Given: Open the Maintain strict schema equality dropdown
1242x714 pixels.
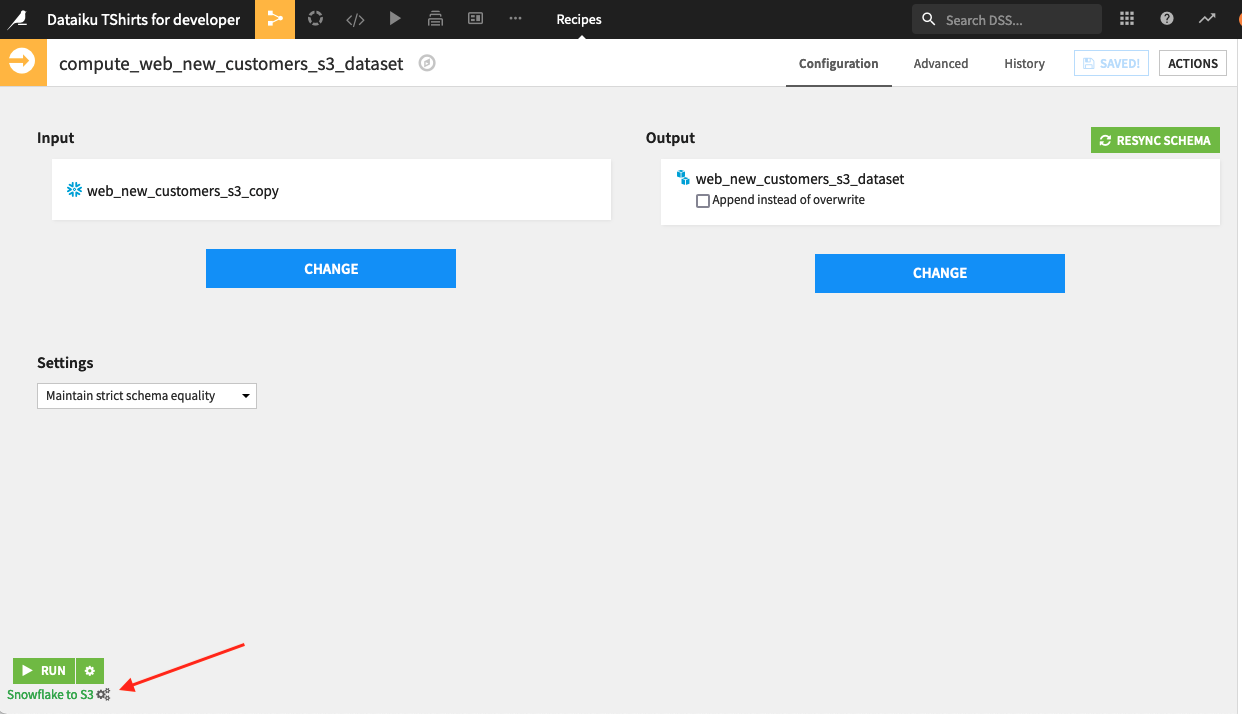Looking at the screenshot, I should (146, 395).
